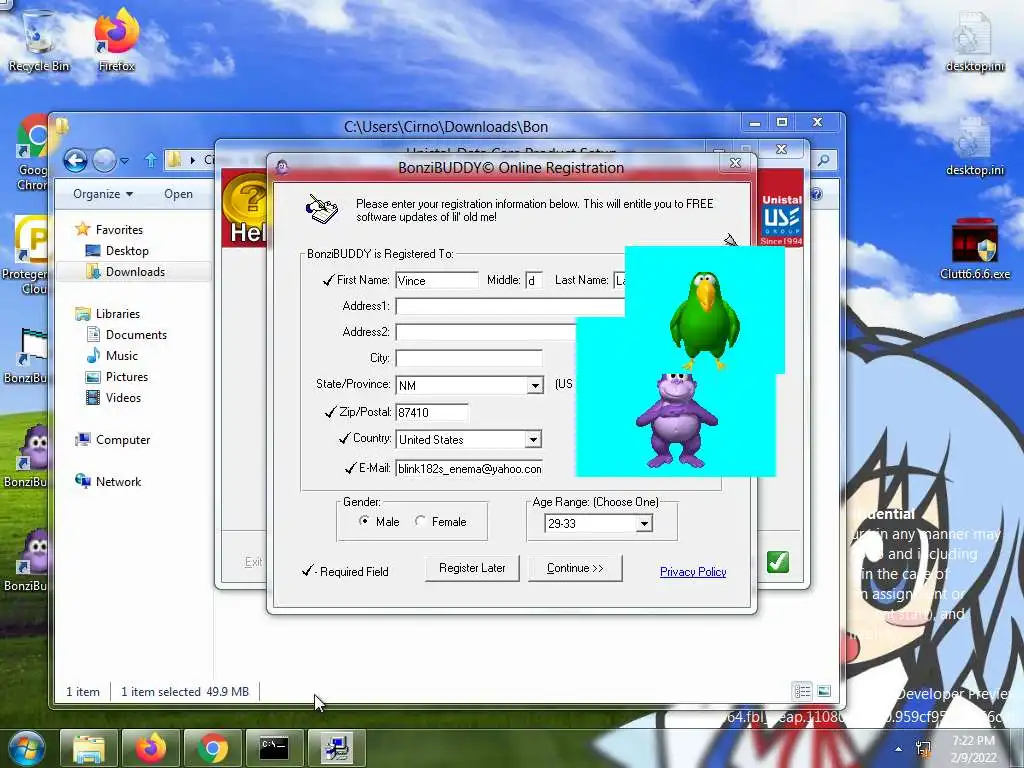Click the Continue >> button
Image resolution: width=1024 pixels, height=768 pixels.
click(575, 568)
